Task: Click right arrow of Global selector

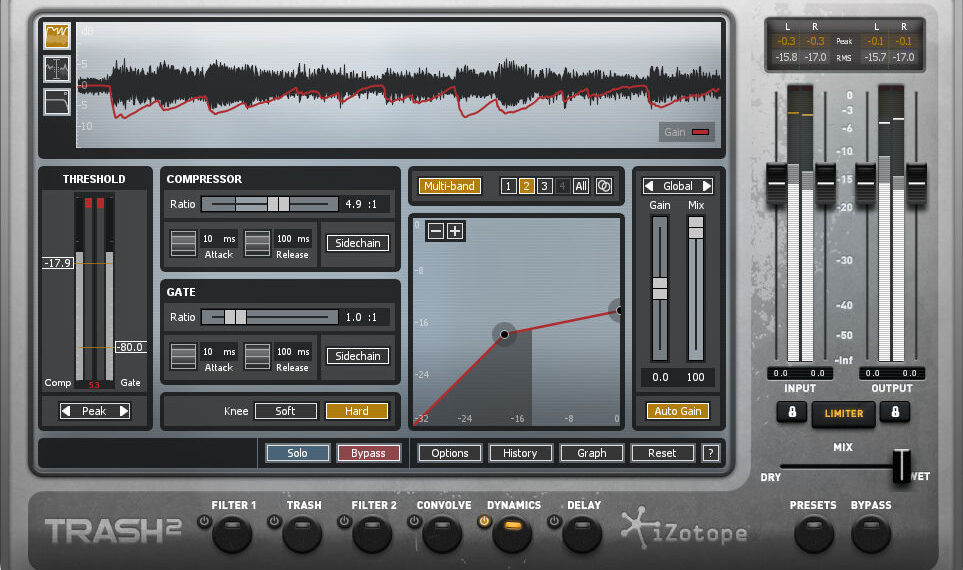Action: pyautogui.click(x=706, y=186)
